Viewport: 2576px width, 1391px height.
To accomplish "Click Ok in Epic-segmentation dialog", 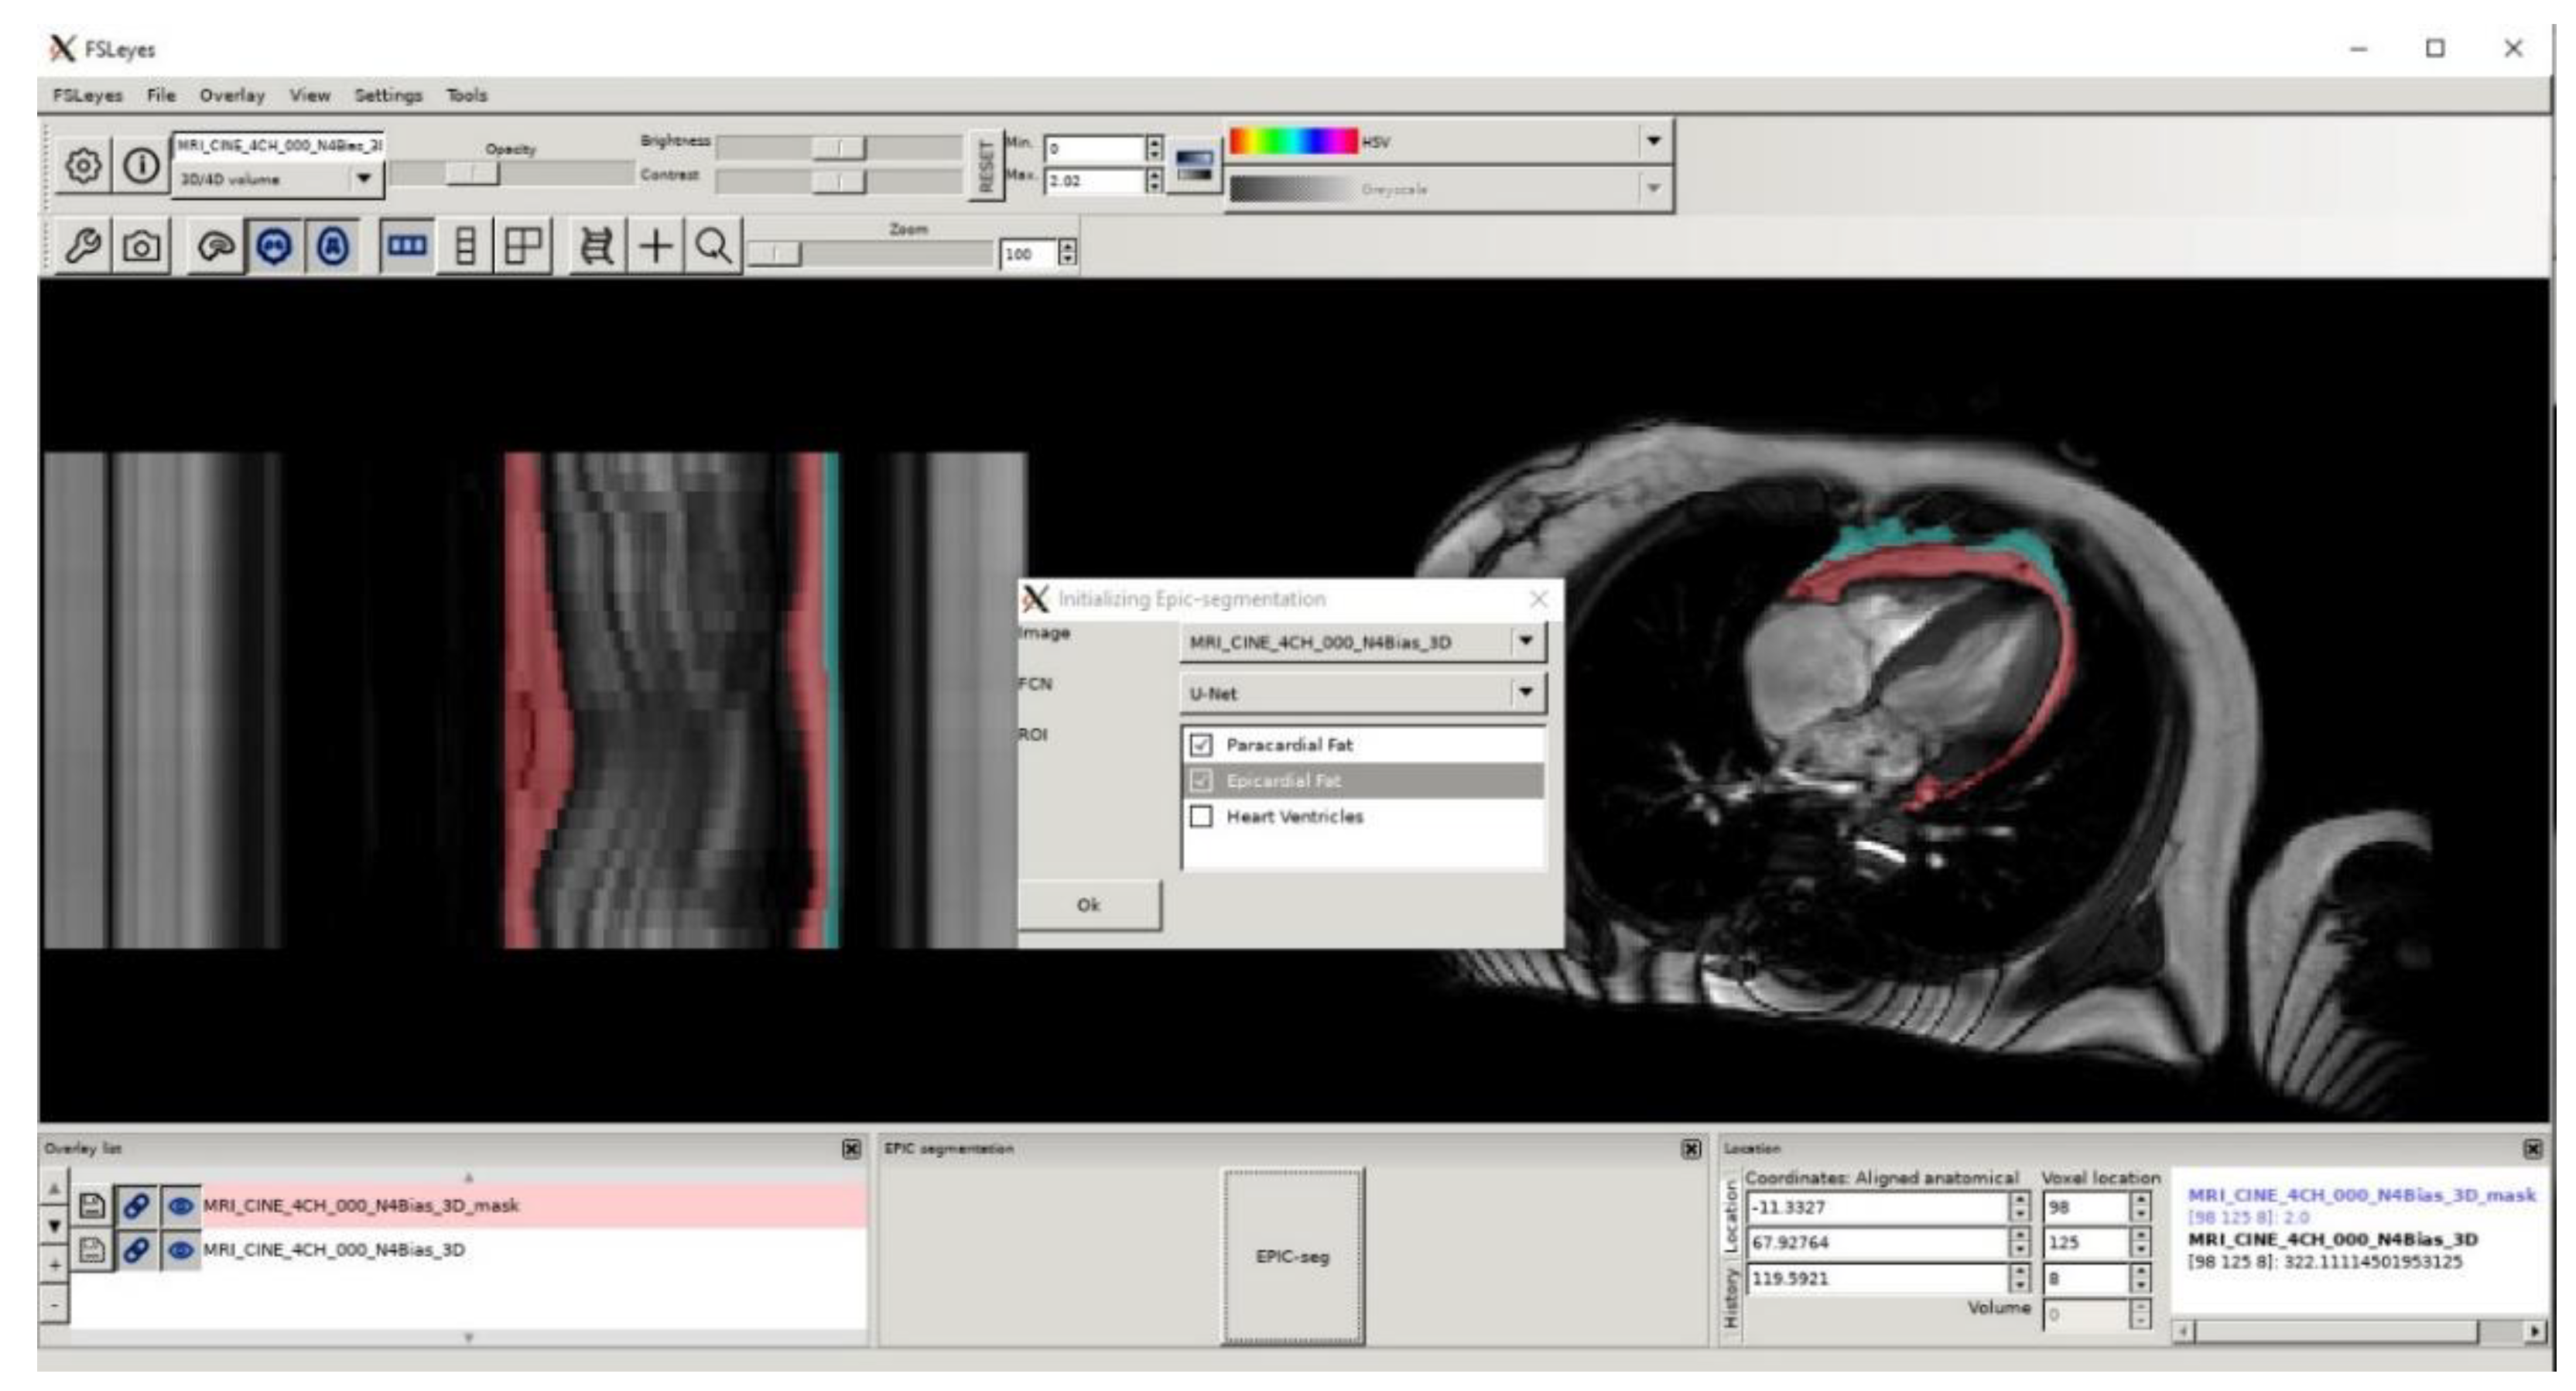I will [1089, 905].
